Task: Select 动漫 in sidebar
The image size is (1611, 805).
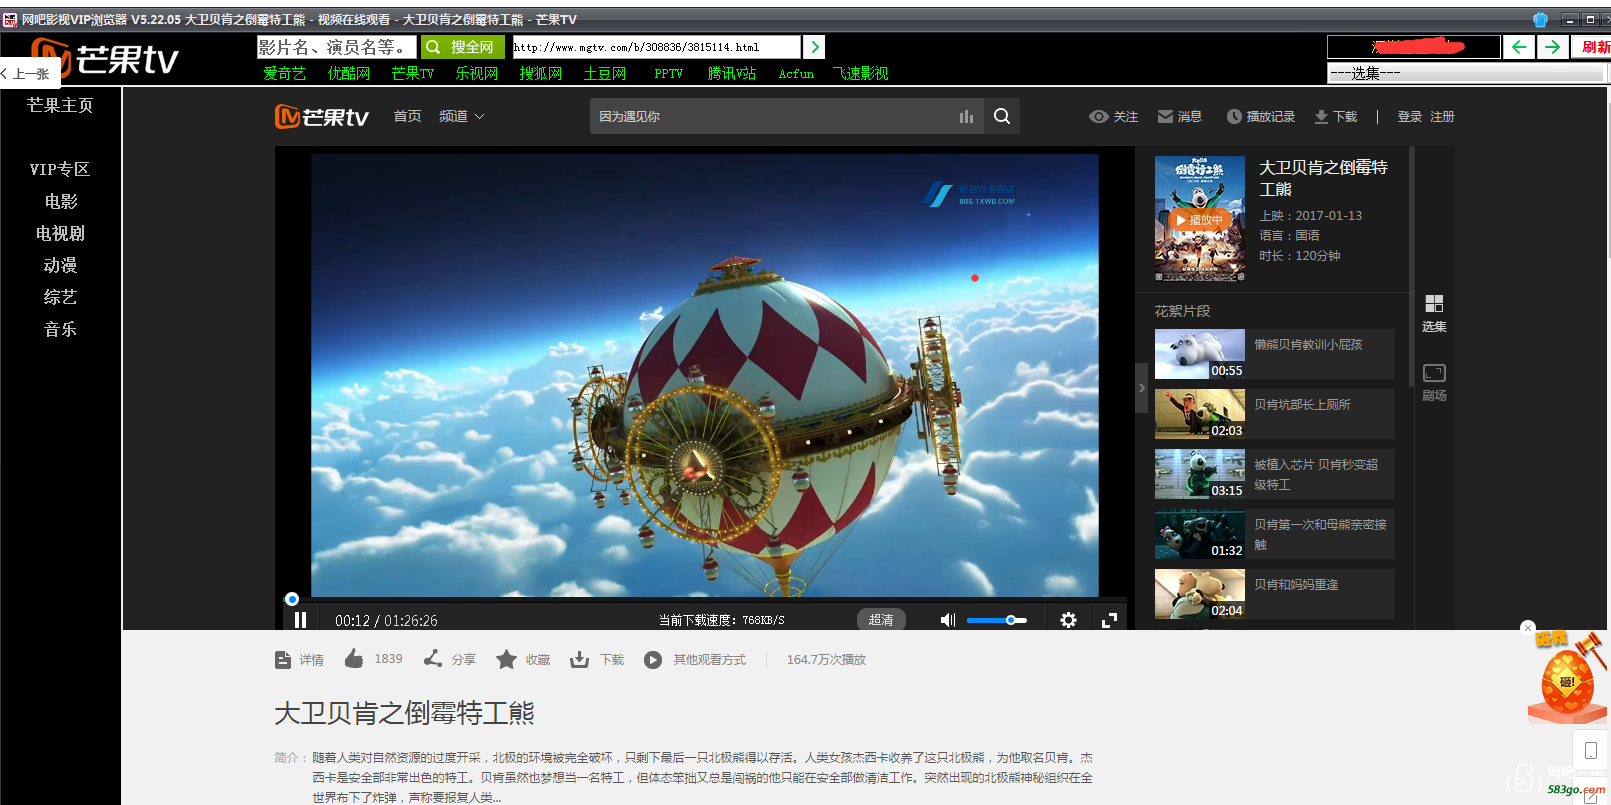Action: tap(60, 265)
